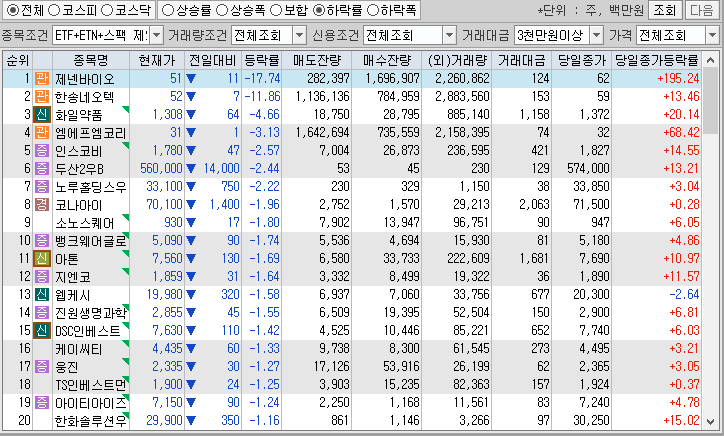
Task: Click the 거래대금 column header
Action: pyautogui.click(x=522, y=60)
